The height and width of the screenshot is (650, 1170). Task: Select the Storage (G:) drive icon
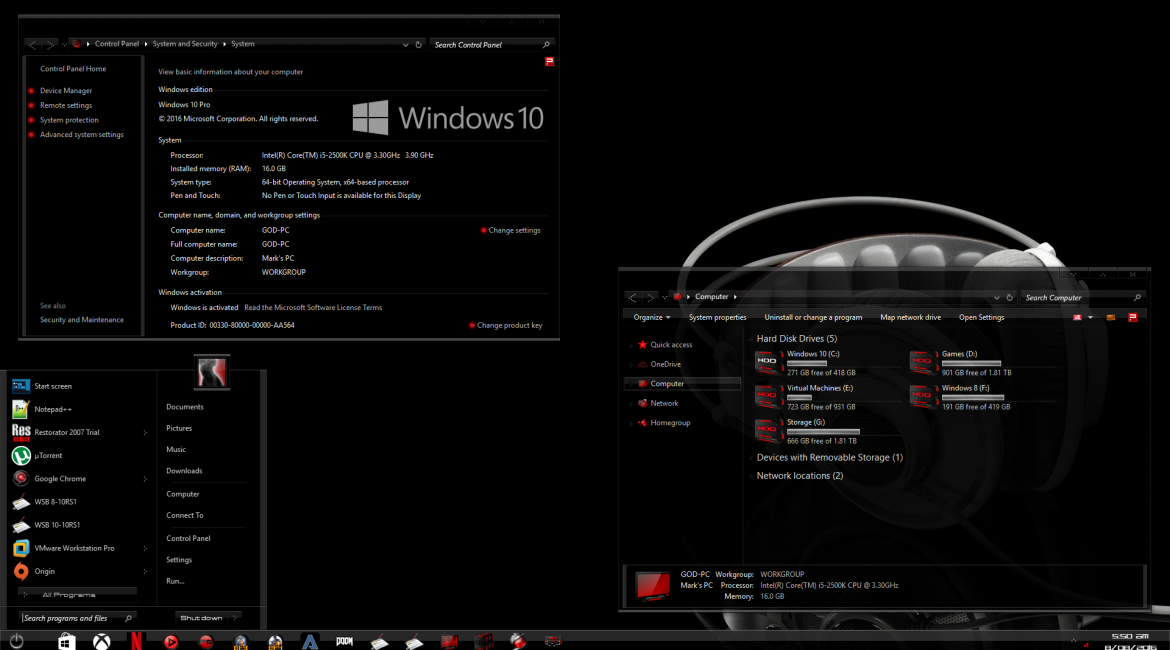click(768, 431)
